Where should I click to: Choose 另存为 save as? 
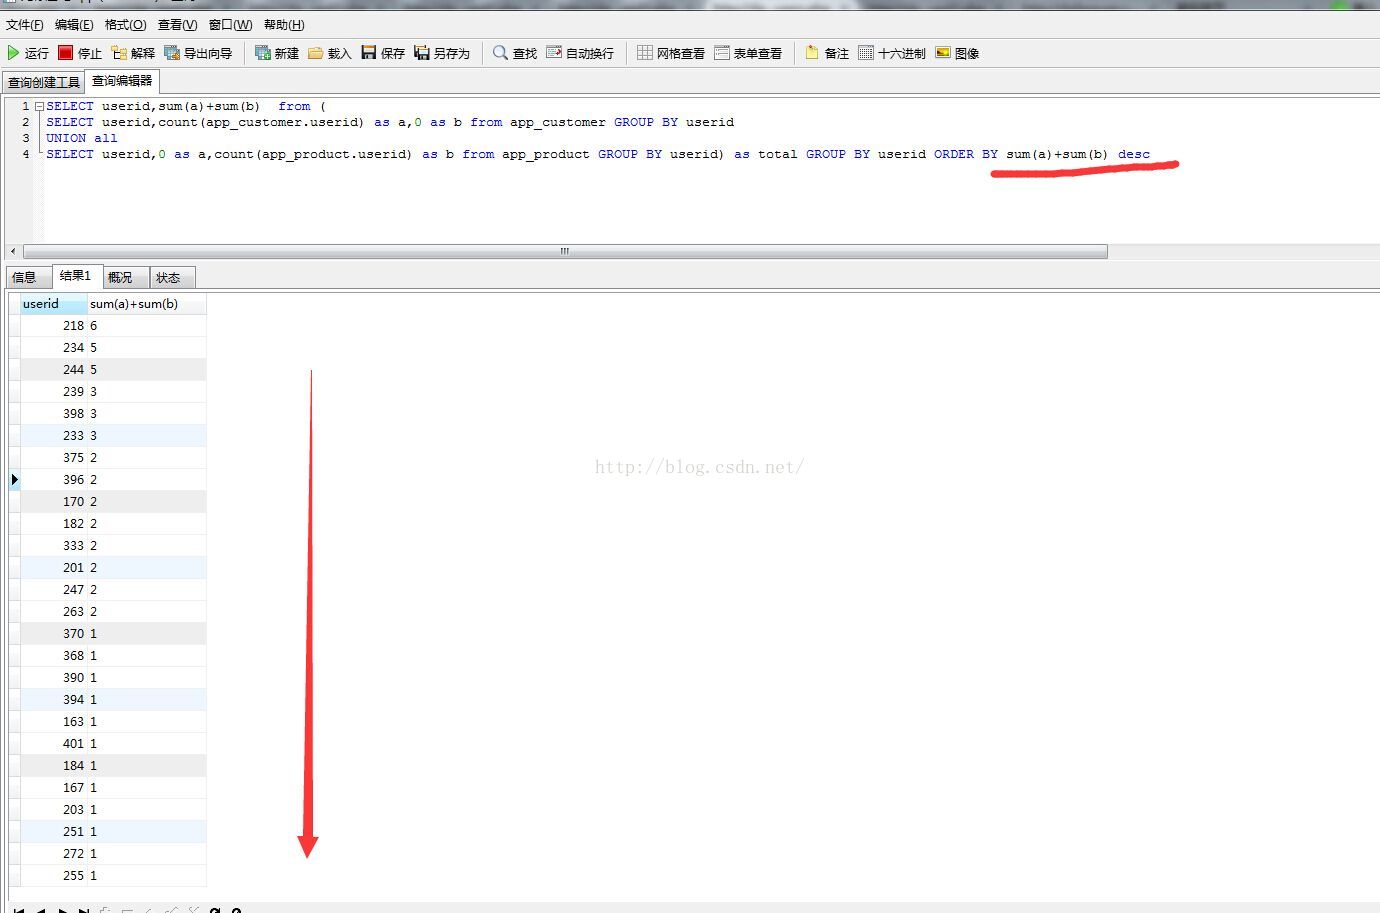point(442,53)
